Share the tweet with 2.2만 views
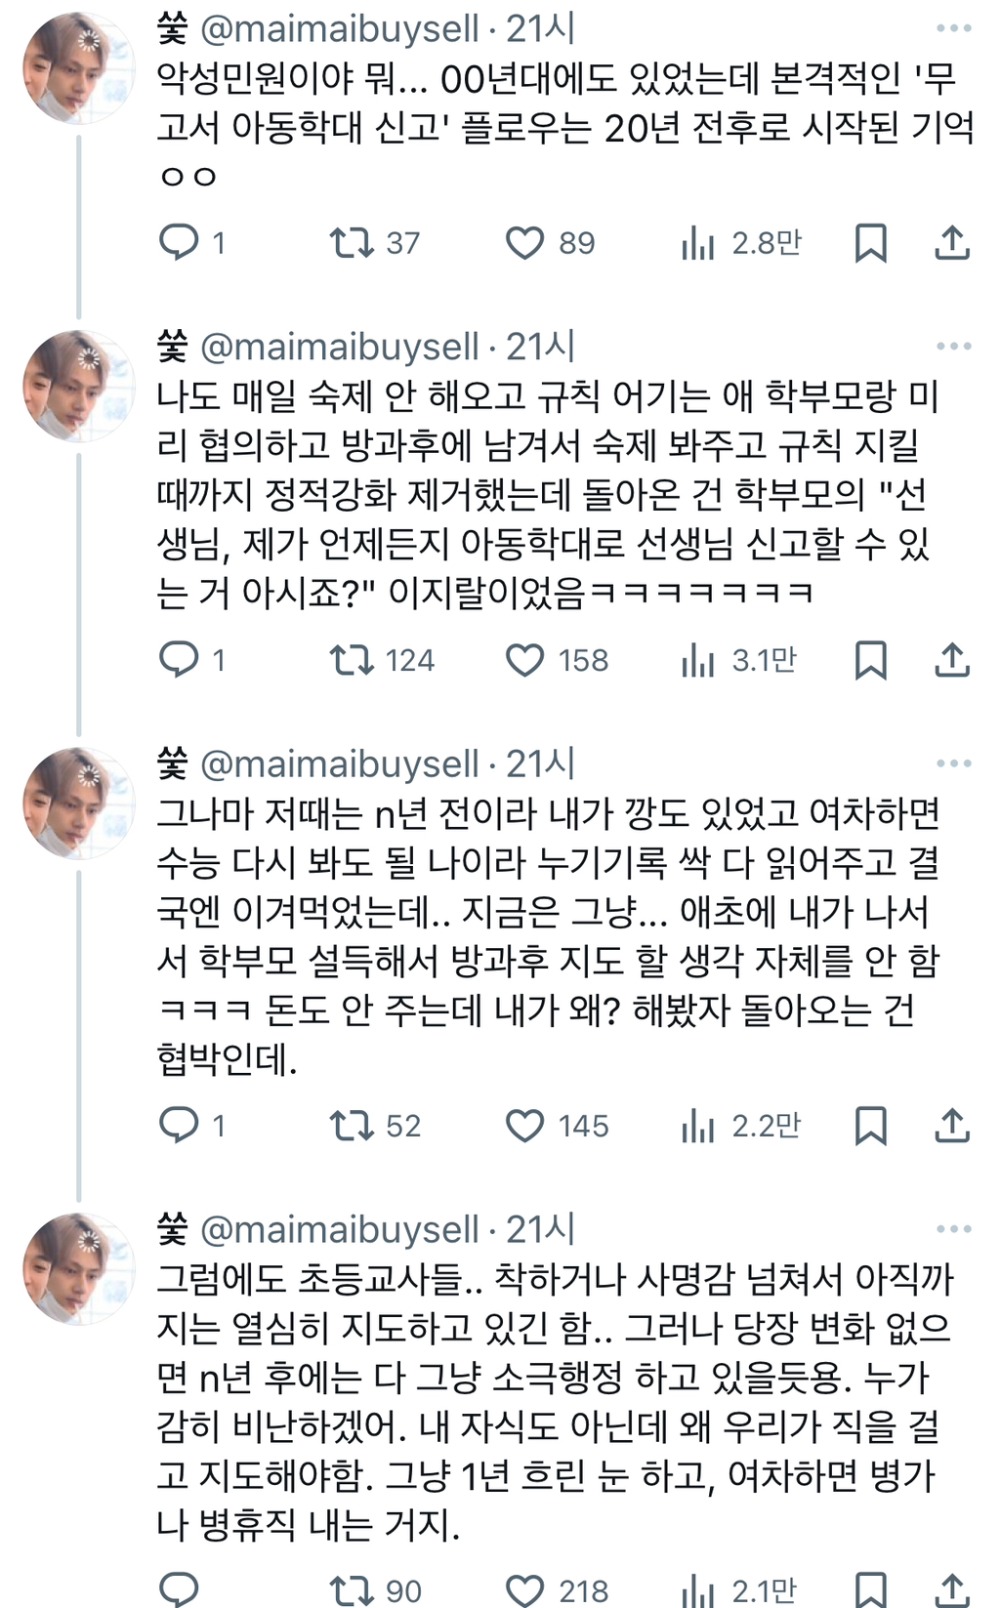Screen dimensions: 1000x1608 [x=952, y=1126]
